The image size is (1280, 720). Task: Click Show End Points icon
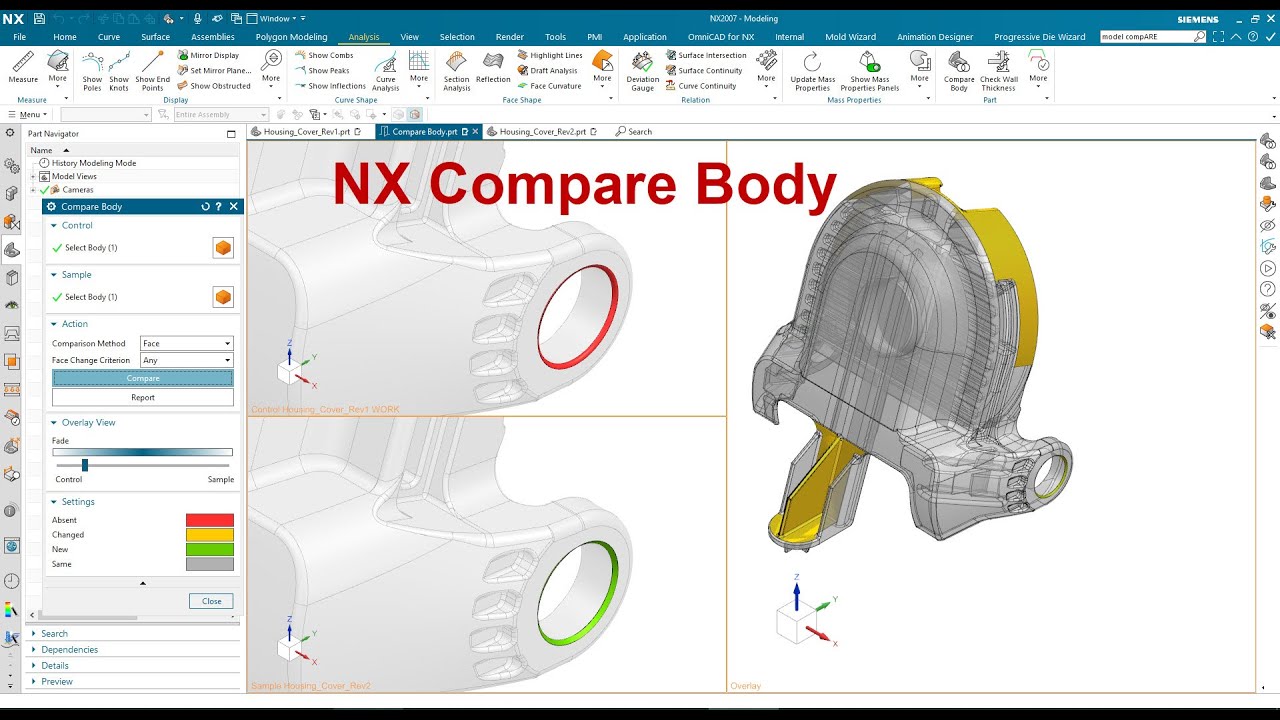pos(153,72)
